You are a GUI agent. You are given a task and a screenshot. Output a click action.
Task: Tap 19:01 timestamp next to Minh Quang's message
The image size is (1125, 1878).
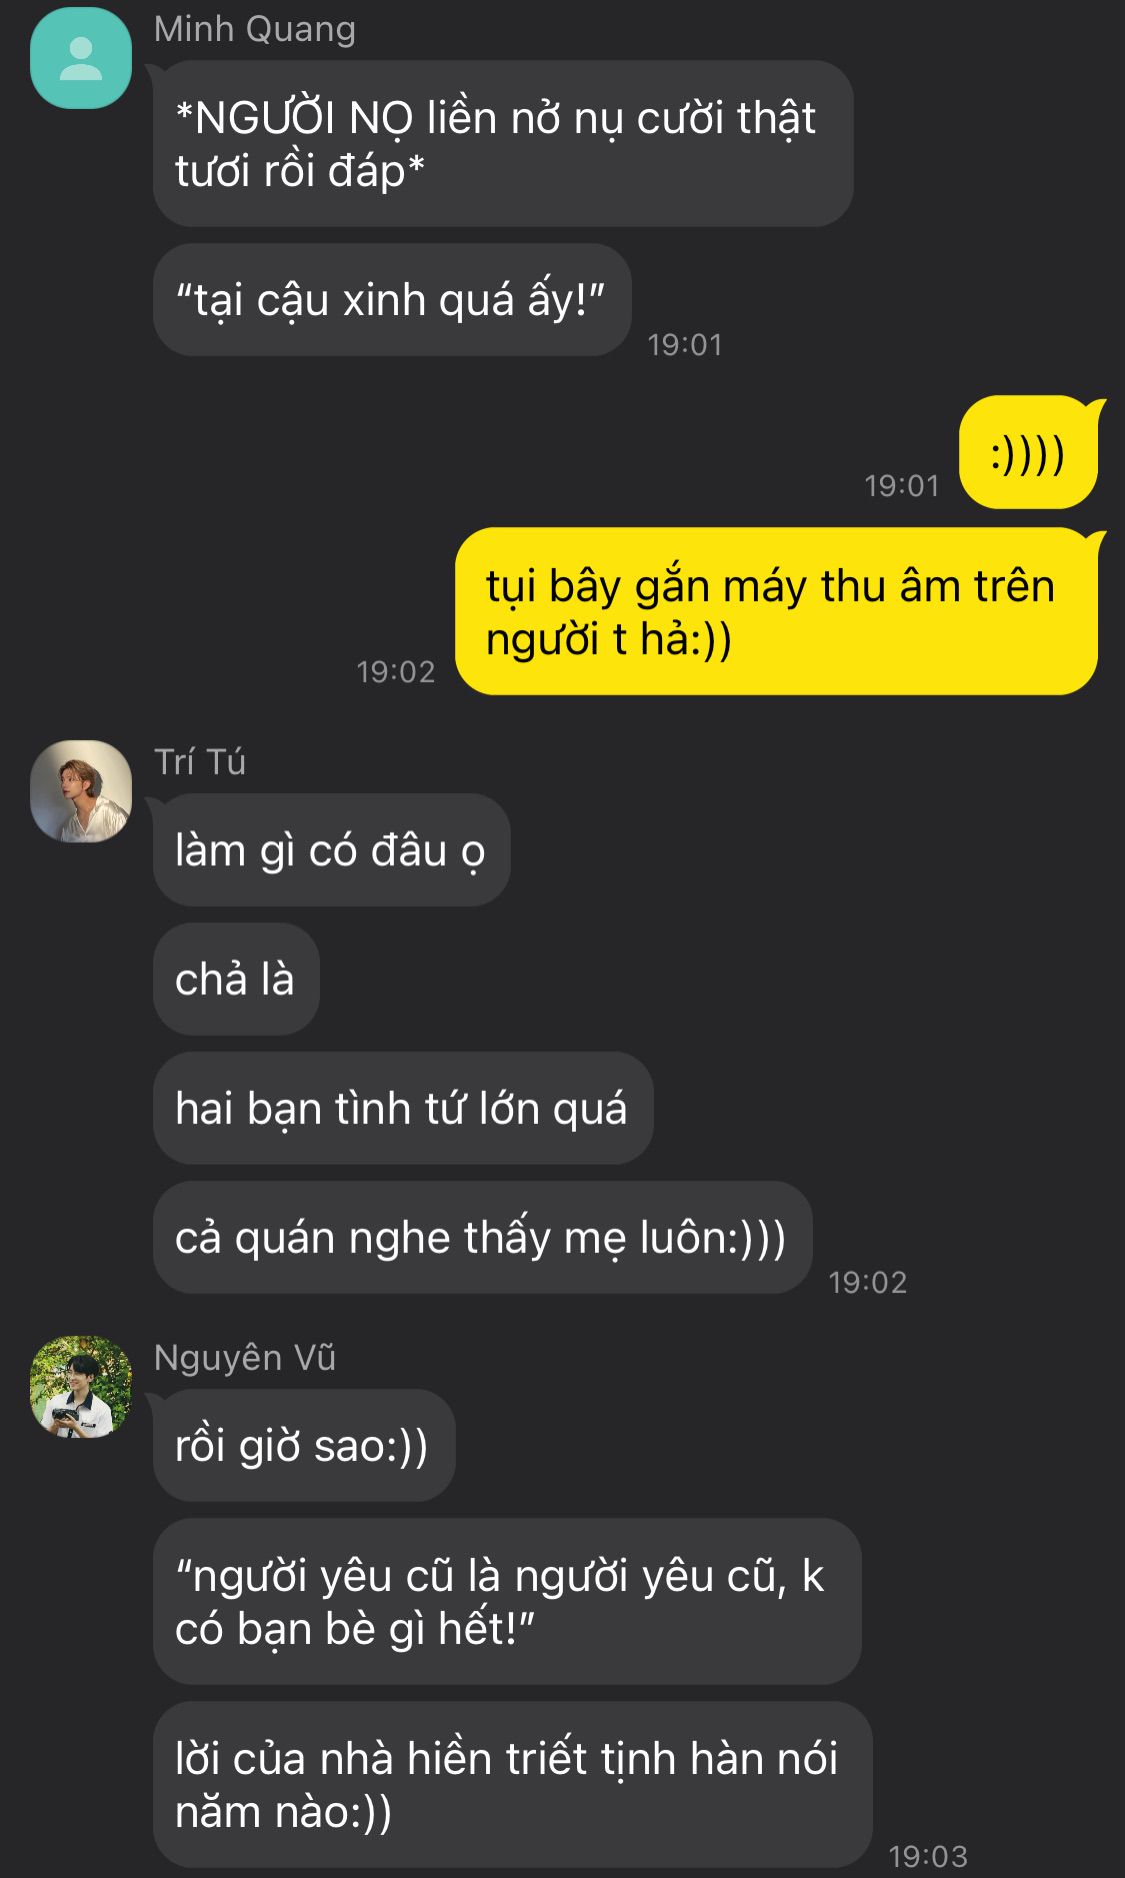[685, 345]
